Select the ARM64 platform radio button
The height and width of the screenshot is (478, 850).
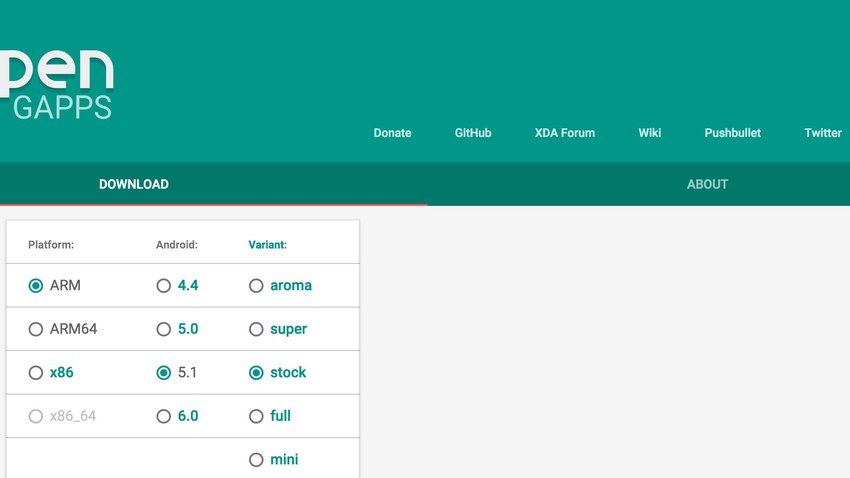(36, 329)
